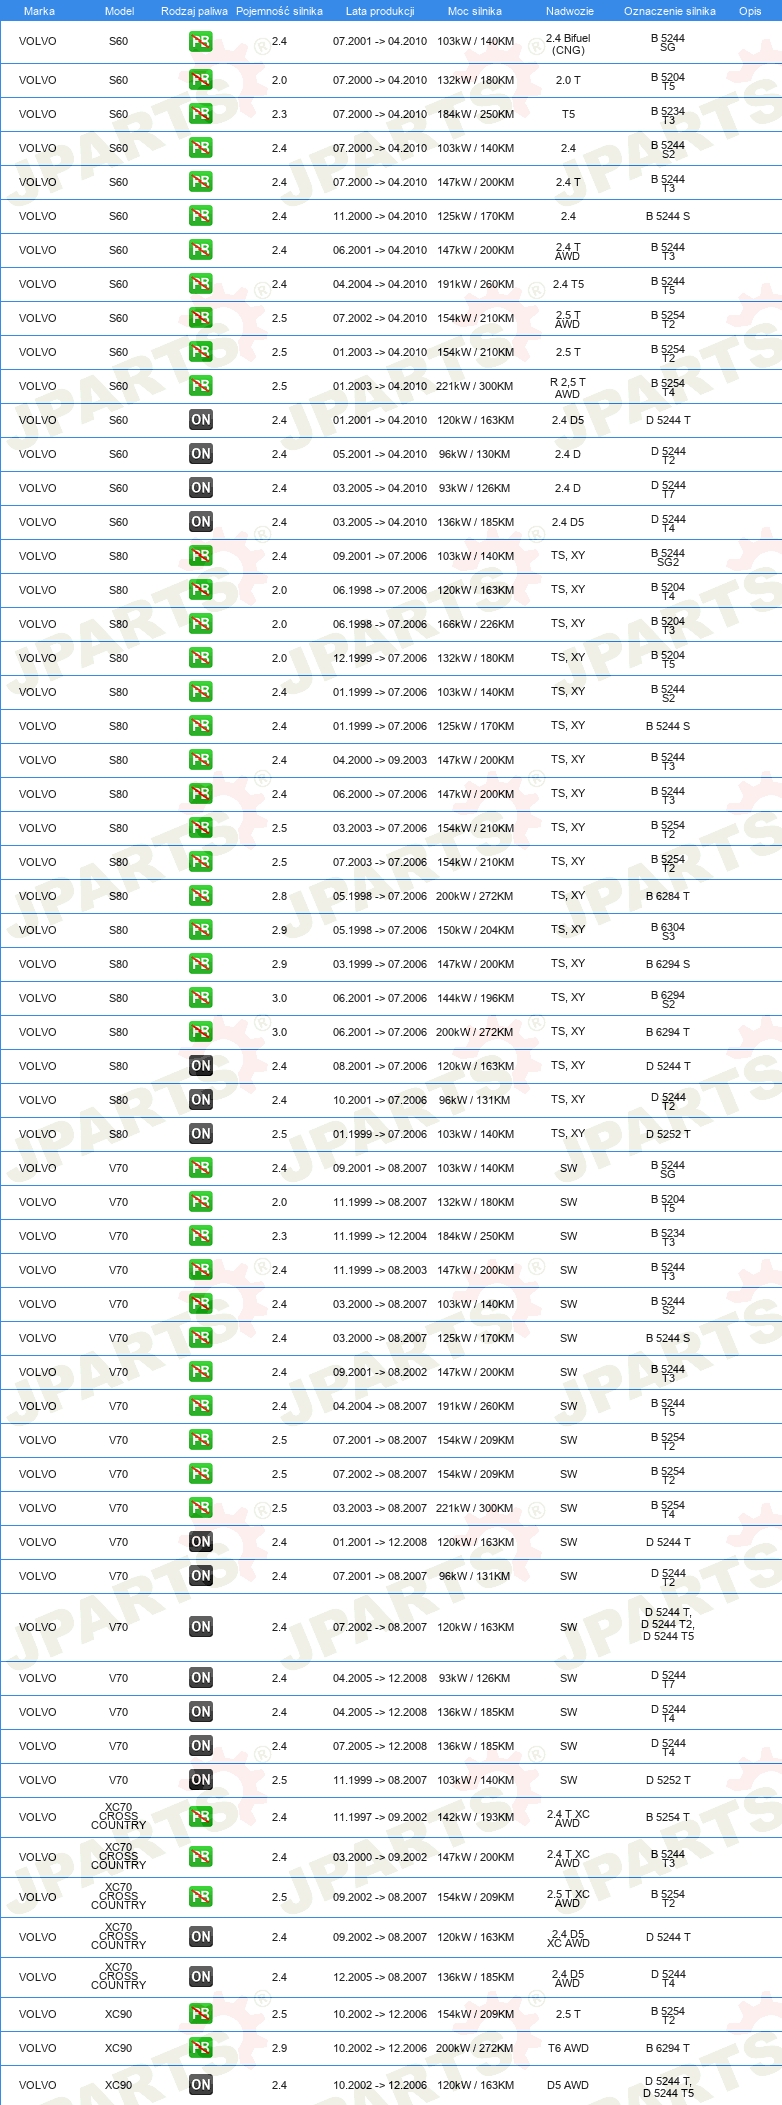Screen dimensions: 782x2105
Task: Click '12.1999 -> 07.2006' production dates
Action: pyautogui.click(x=380, y=658)
